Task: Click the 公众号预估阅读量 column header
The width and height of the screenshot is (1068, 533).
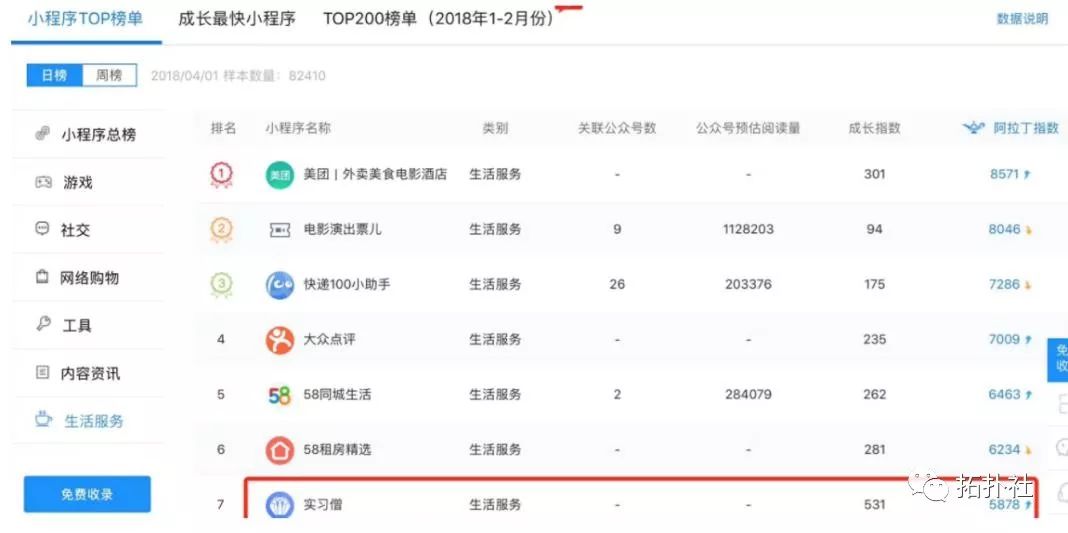Action: (748, 128)
